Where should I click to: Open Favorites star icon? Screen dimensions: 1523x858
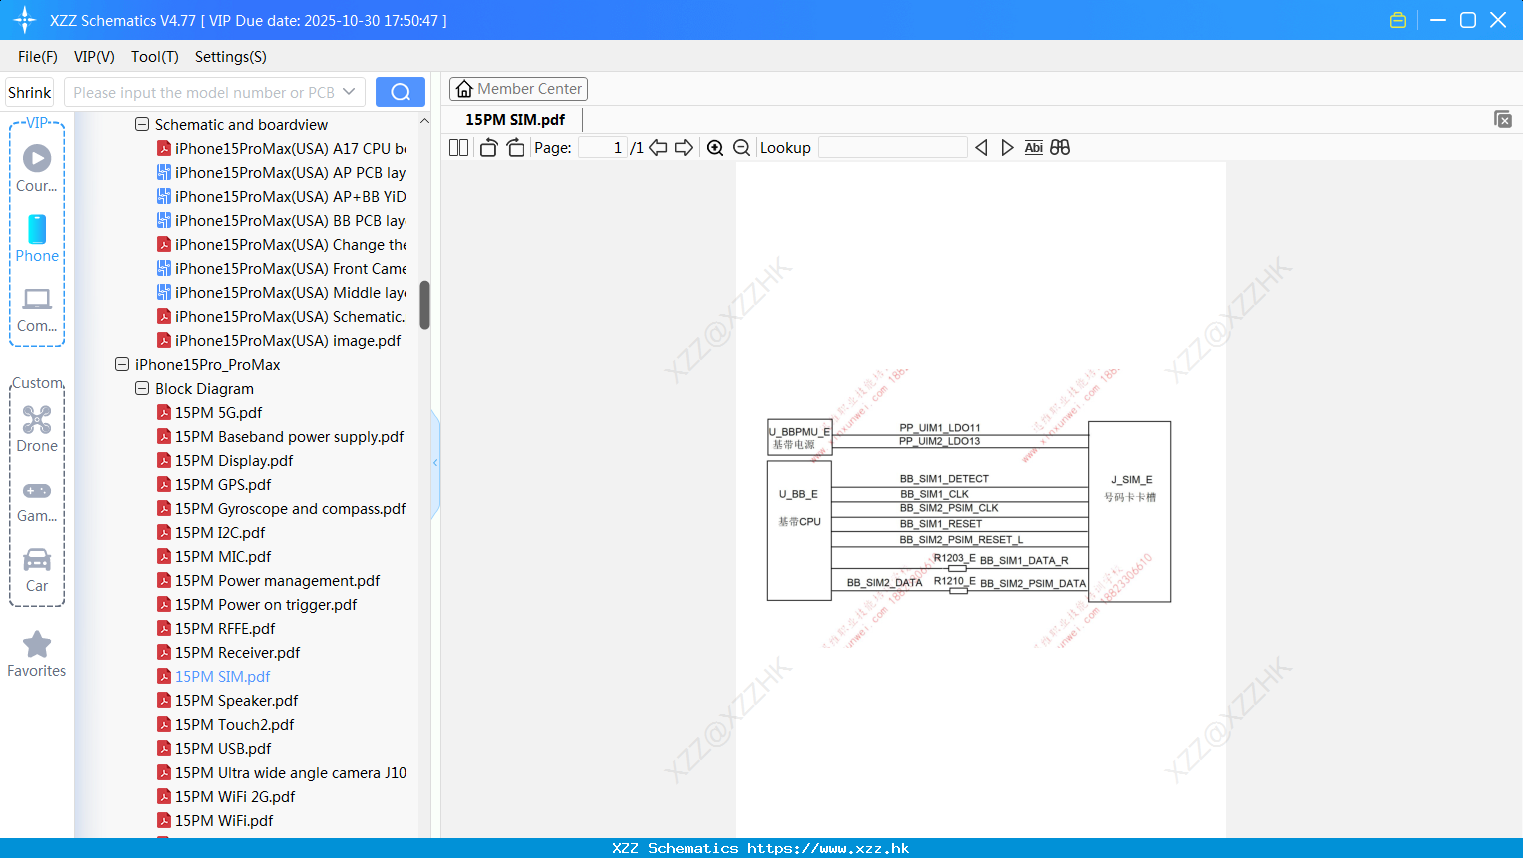[37, 644]
